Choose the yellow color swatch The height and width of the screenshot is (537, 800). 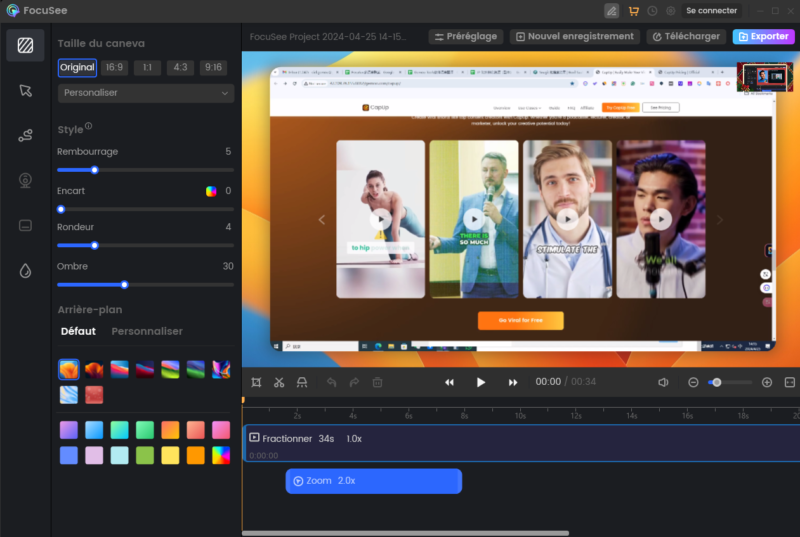(x=170, y=455)
